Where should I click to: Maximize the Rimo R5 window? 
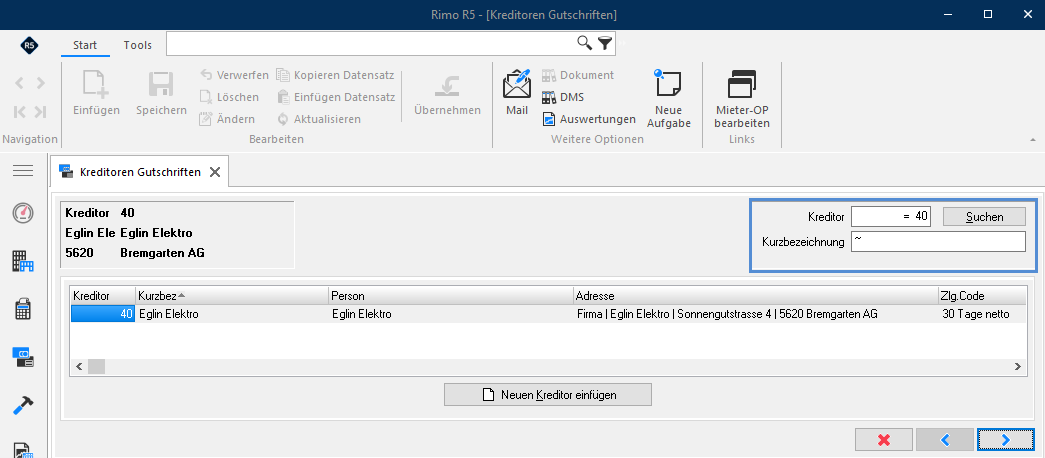click(988, 14)
